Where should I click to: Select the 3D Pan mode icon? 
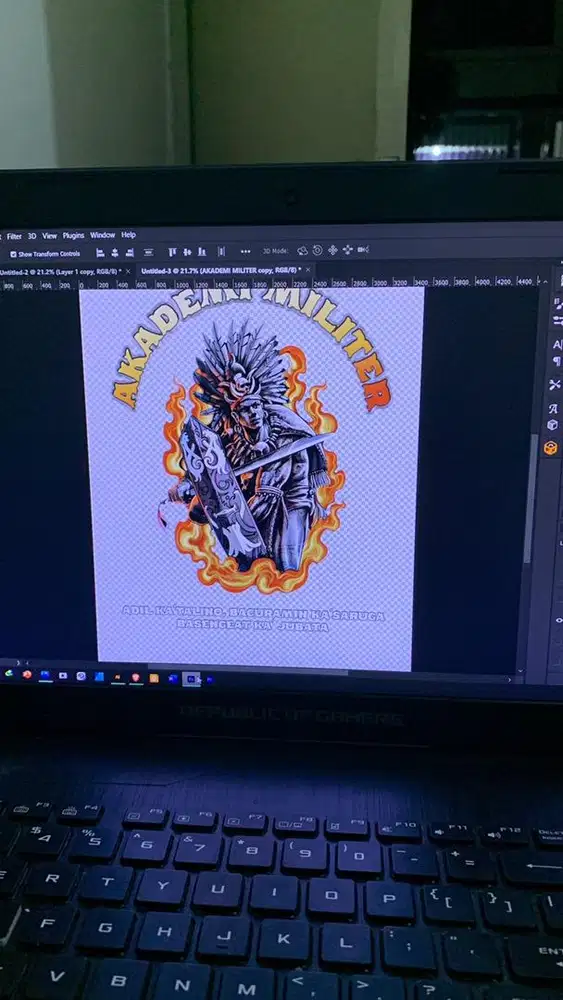pos(332,250)
